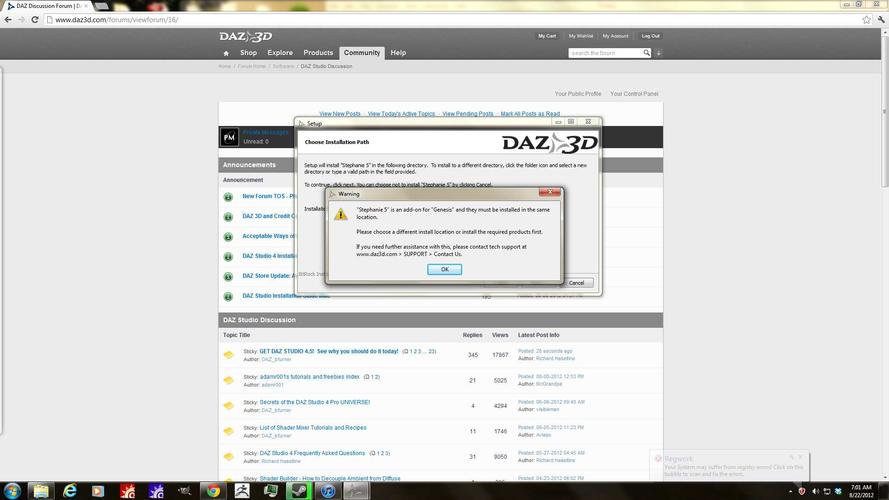
Task: Go to the site home icon
Action: point(226,53)
